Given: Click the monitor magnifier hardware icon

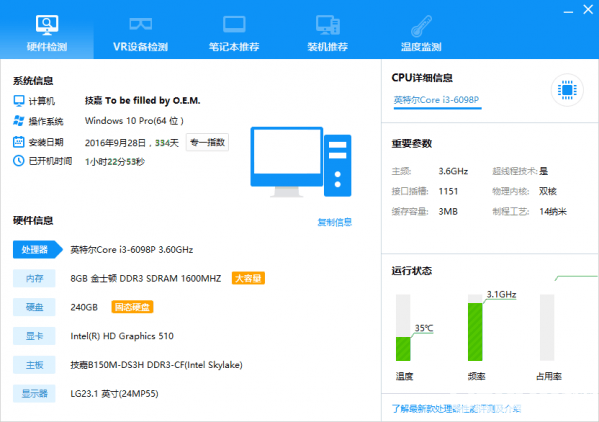Looking at the screenshot, I should 47,25.
